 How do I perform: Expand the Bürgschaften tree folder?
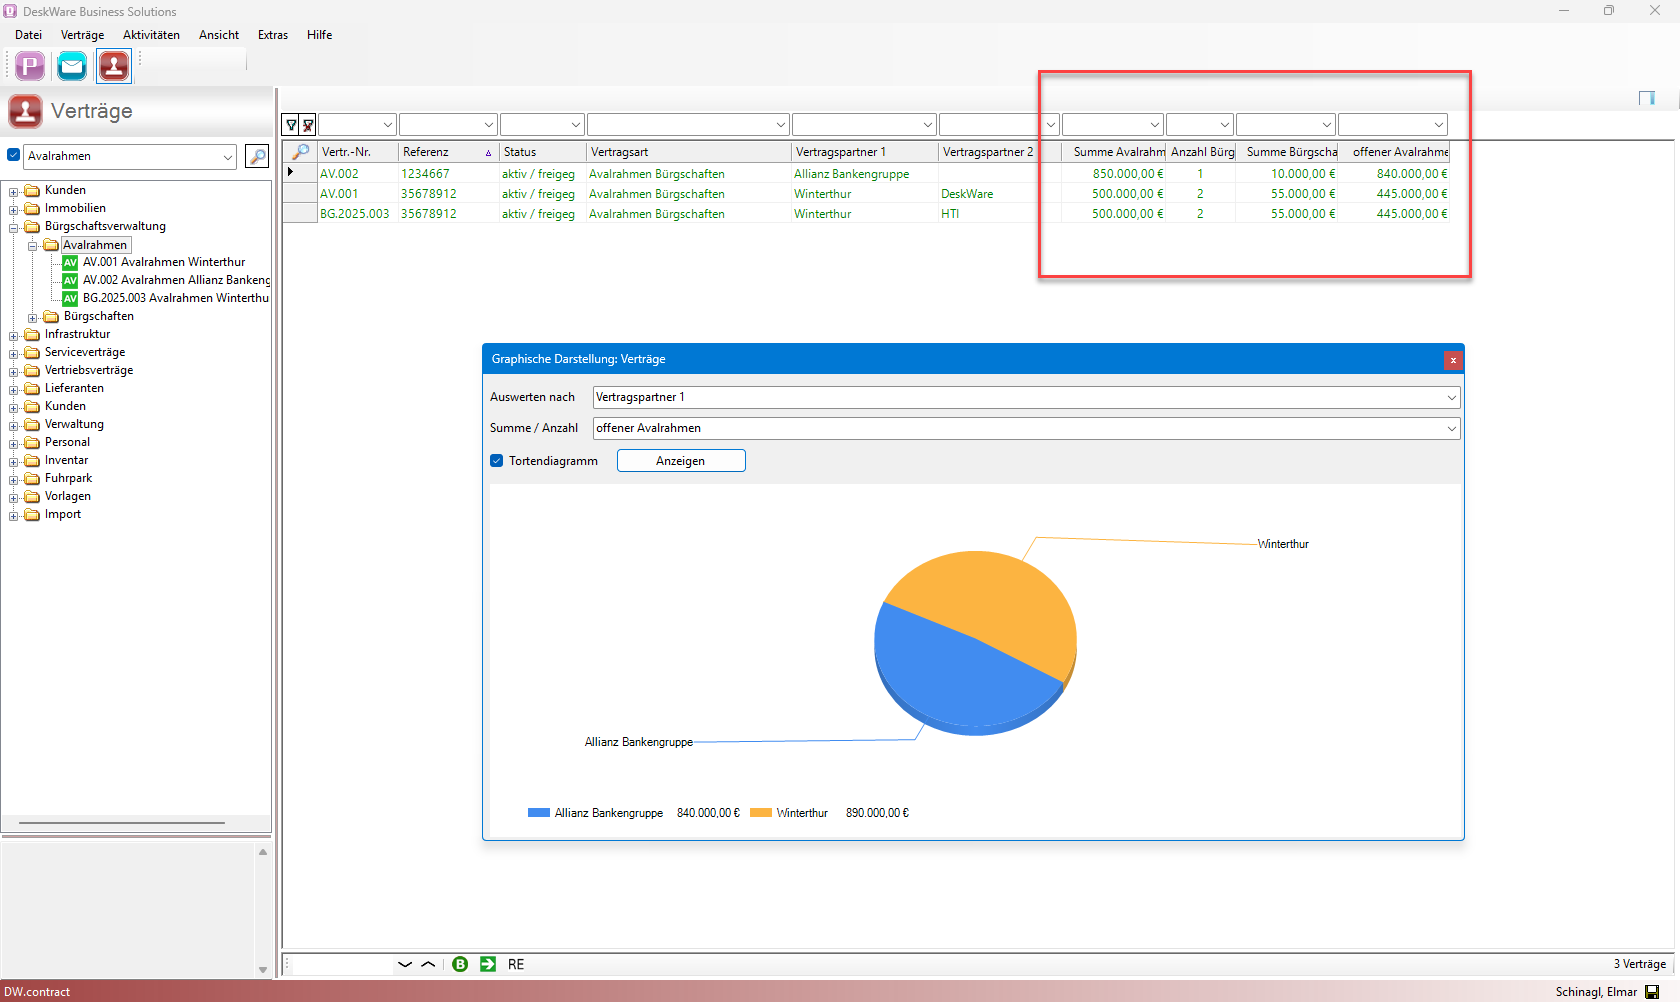[x=33, y=317]
